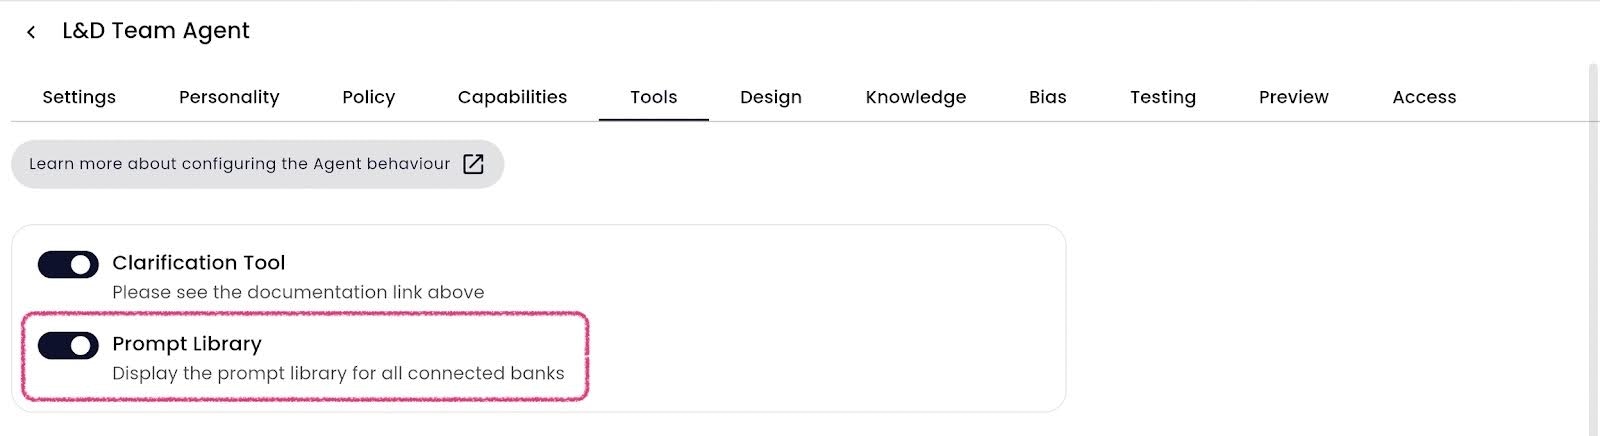The width and height of the screenshot is (1600, 436).
Task: Click the external link icon beside Learn more
Action: click(473, 164)
